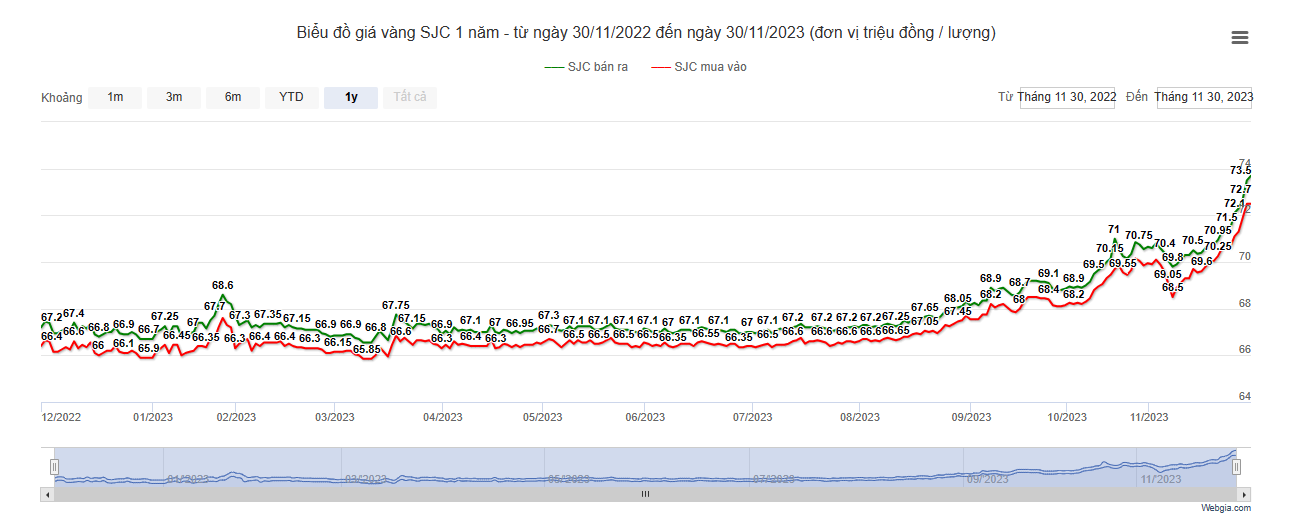This screenshot has width=1297, height=520.
Task: Click the 69.6 data label
Action: (1202, 261)
